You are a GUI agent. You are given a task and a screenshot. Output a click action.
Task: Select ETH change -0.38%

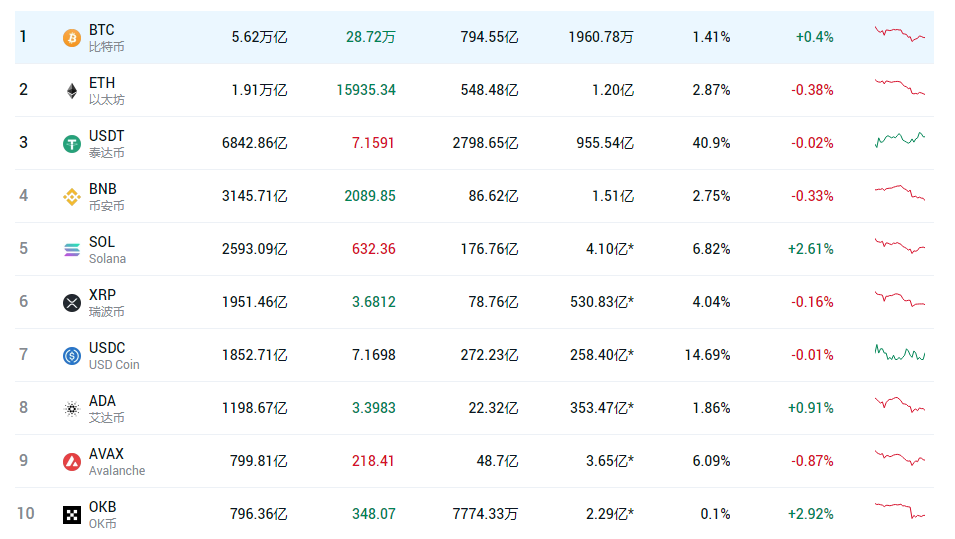tap(812, 90)
